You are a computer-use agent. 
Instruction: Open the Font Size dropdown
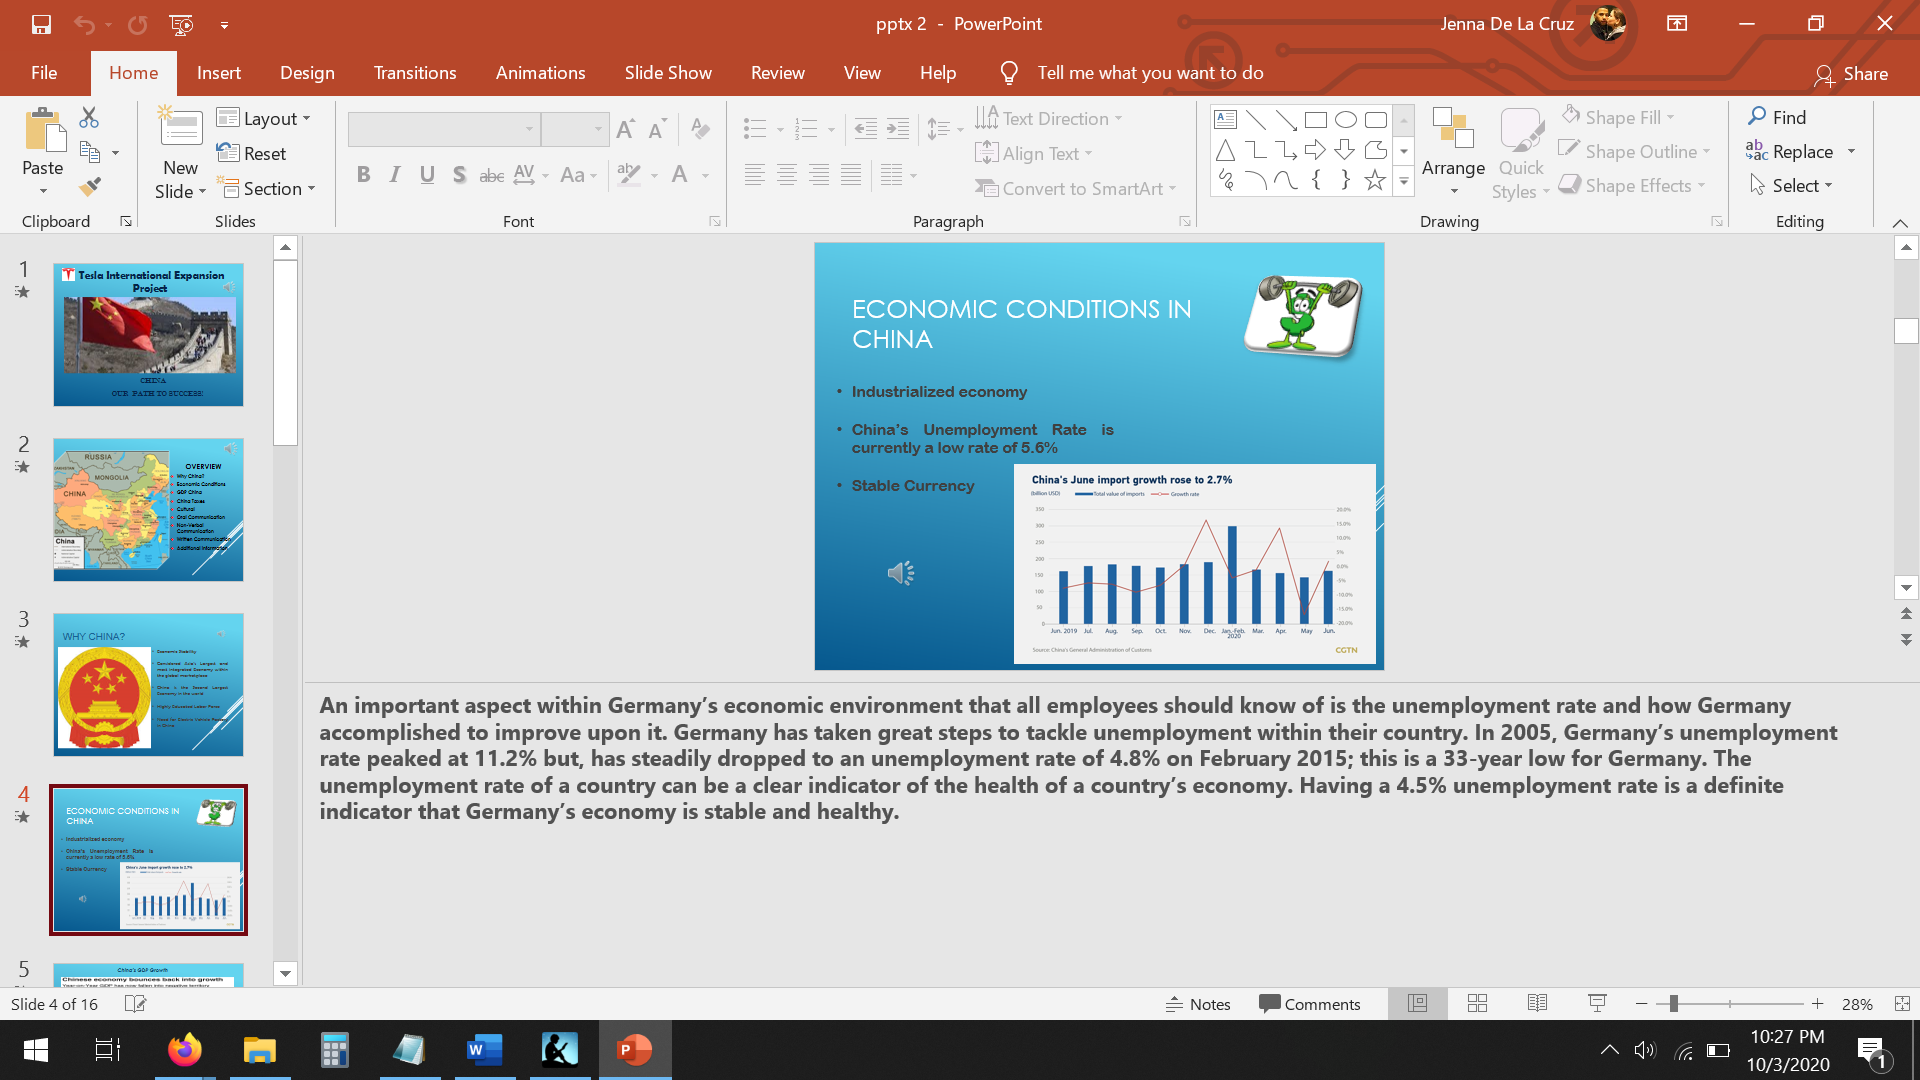point(597,129)
